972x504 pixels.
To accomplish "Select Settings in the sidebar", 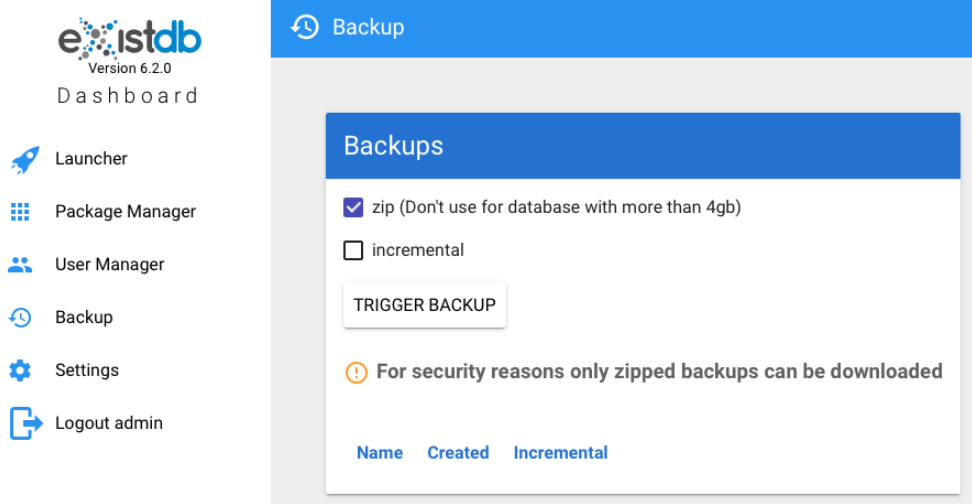I will pos(87,371).
